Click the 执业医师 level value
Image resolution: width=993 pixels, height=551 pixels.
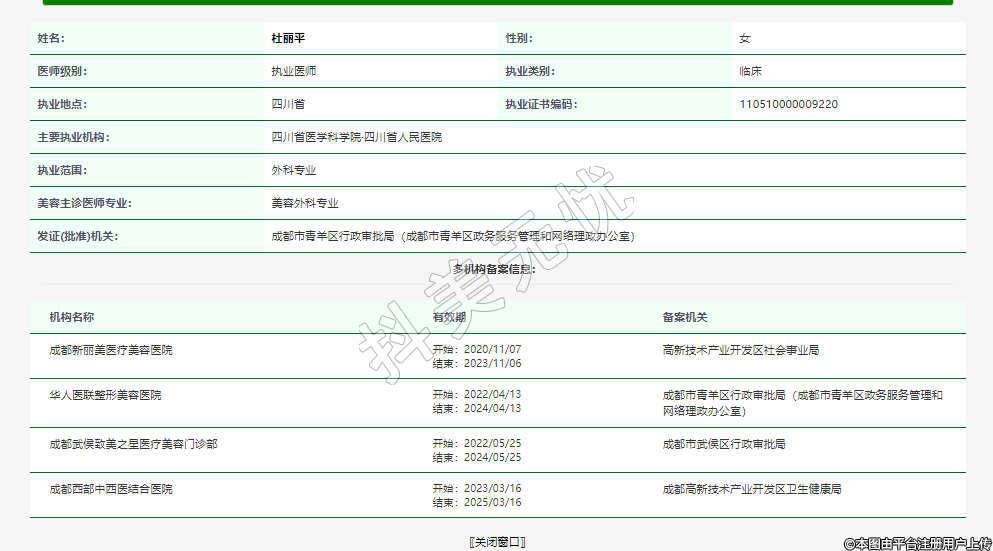pos(294,71)
